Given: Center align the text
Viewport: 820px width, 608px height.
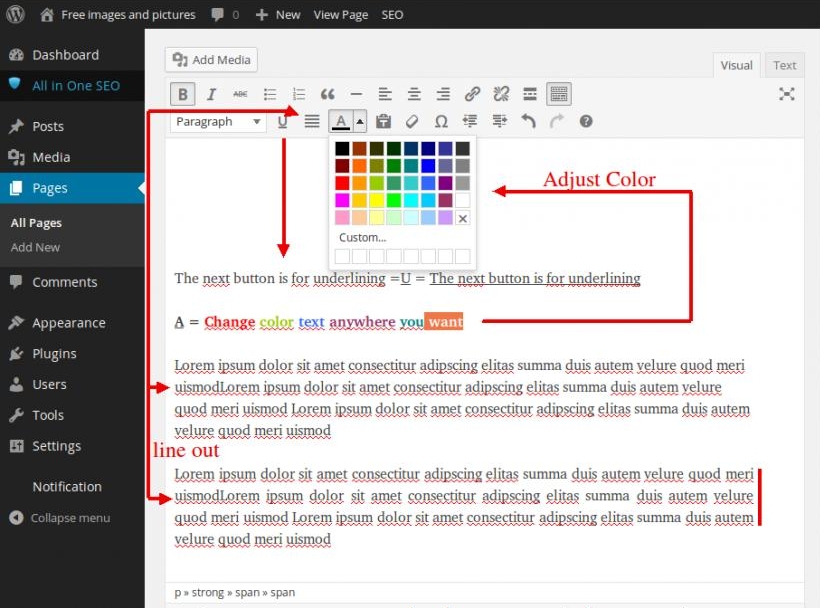Looking at the screenshot, I should coord(413,94).
